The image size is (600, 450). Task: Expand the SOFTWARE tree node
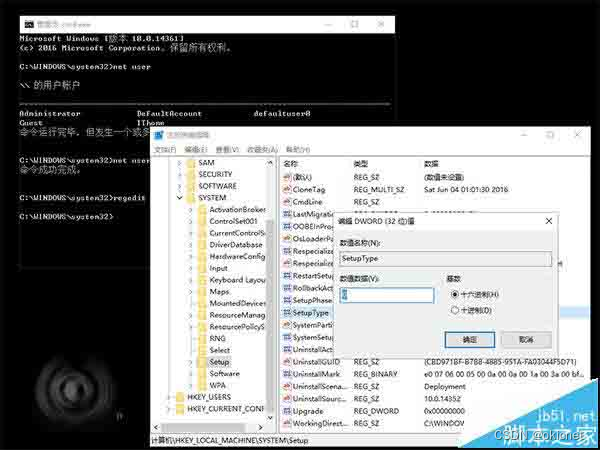(180, 186)
